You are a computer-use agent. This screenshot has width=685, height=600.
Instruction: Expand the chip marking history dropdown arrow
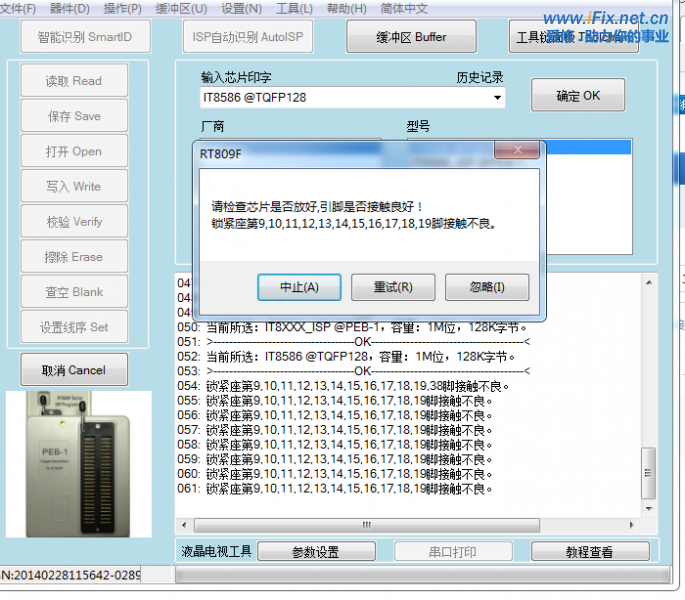[x=497, y=97]
